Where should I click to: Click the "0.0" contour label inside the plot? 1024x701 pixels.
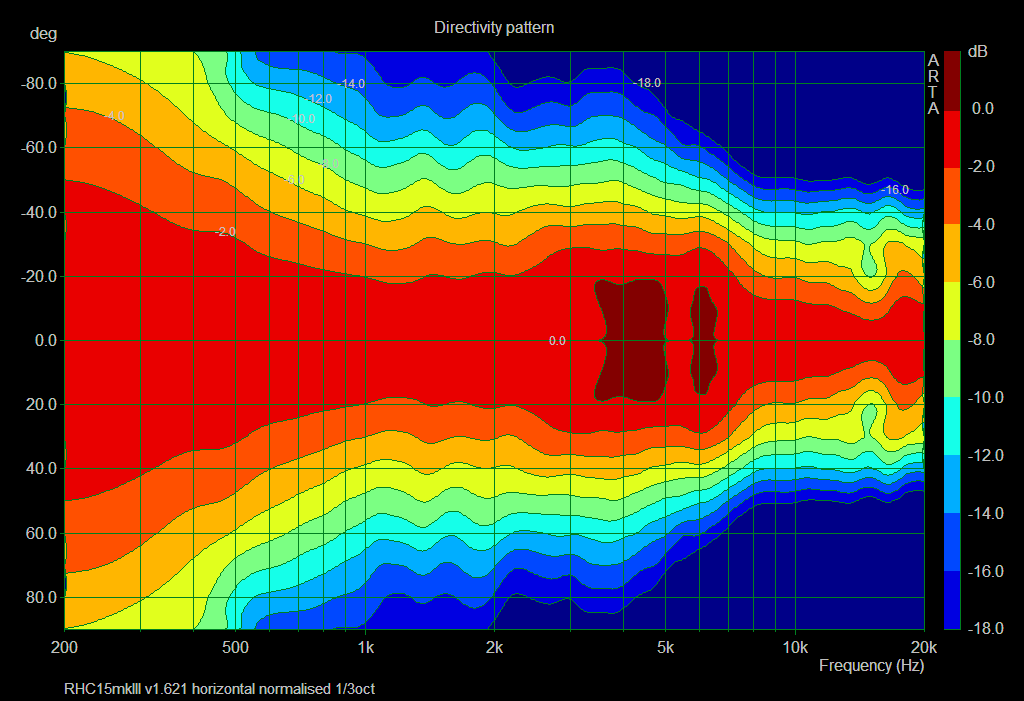tap(557, 340)
